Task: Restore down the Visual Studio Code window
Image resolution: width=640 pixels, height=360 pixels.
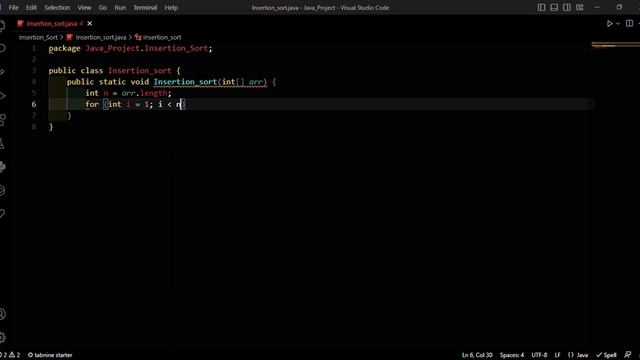Action: tap(619, 7)
